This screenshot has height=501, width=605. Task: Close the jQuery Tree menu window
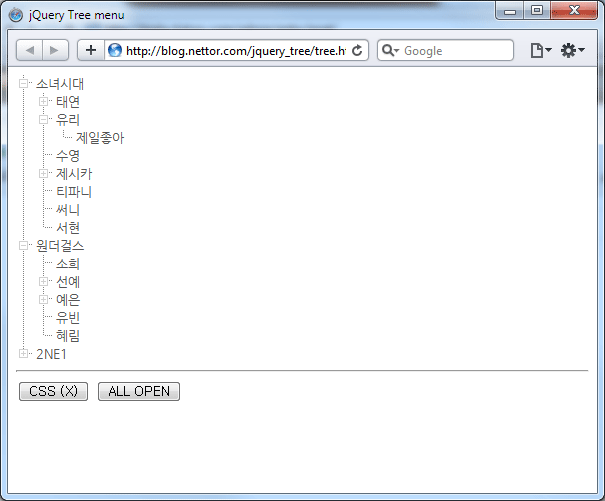pyautogui.click(x=574, y=11)
